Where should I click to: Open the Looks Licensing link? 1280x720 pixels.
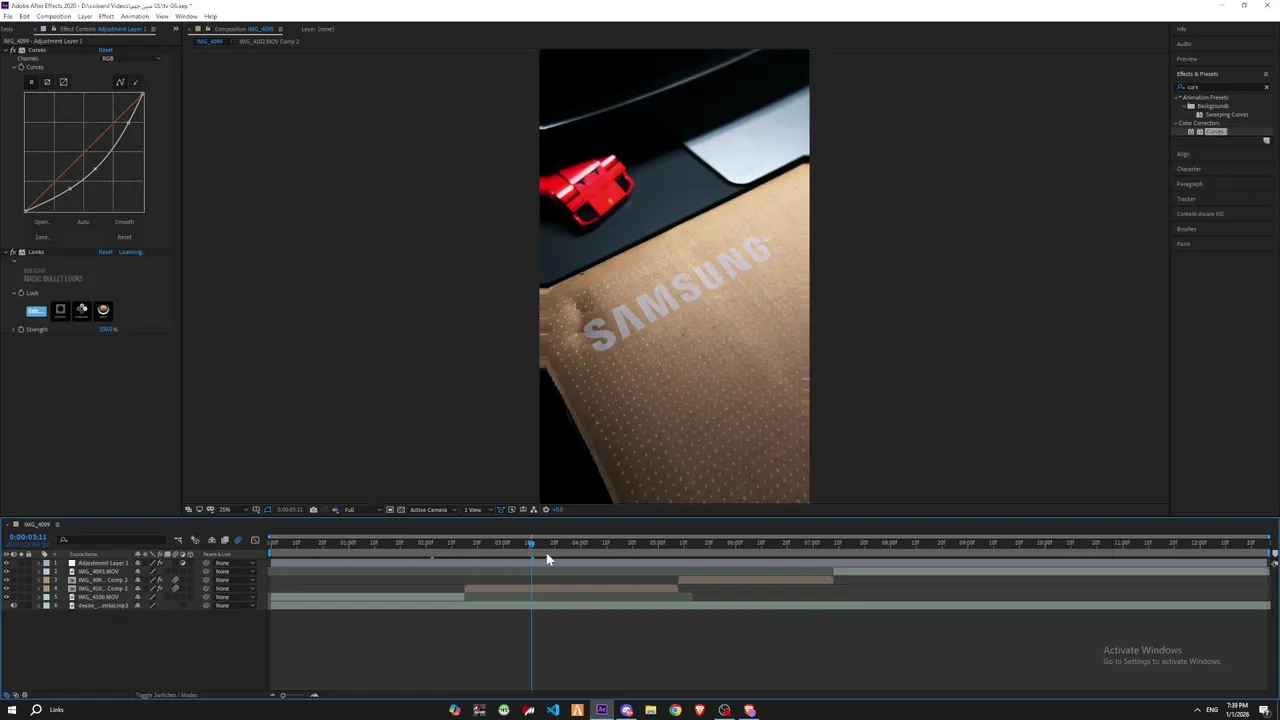click(x=131, y=252)
